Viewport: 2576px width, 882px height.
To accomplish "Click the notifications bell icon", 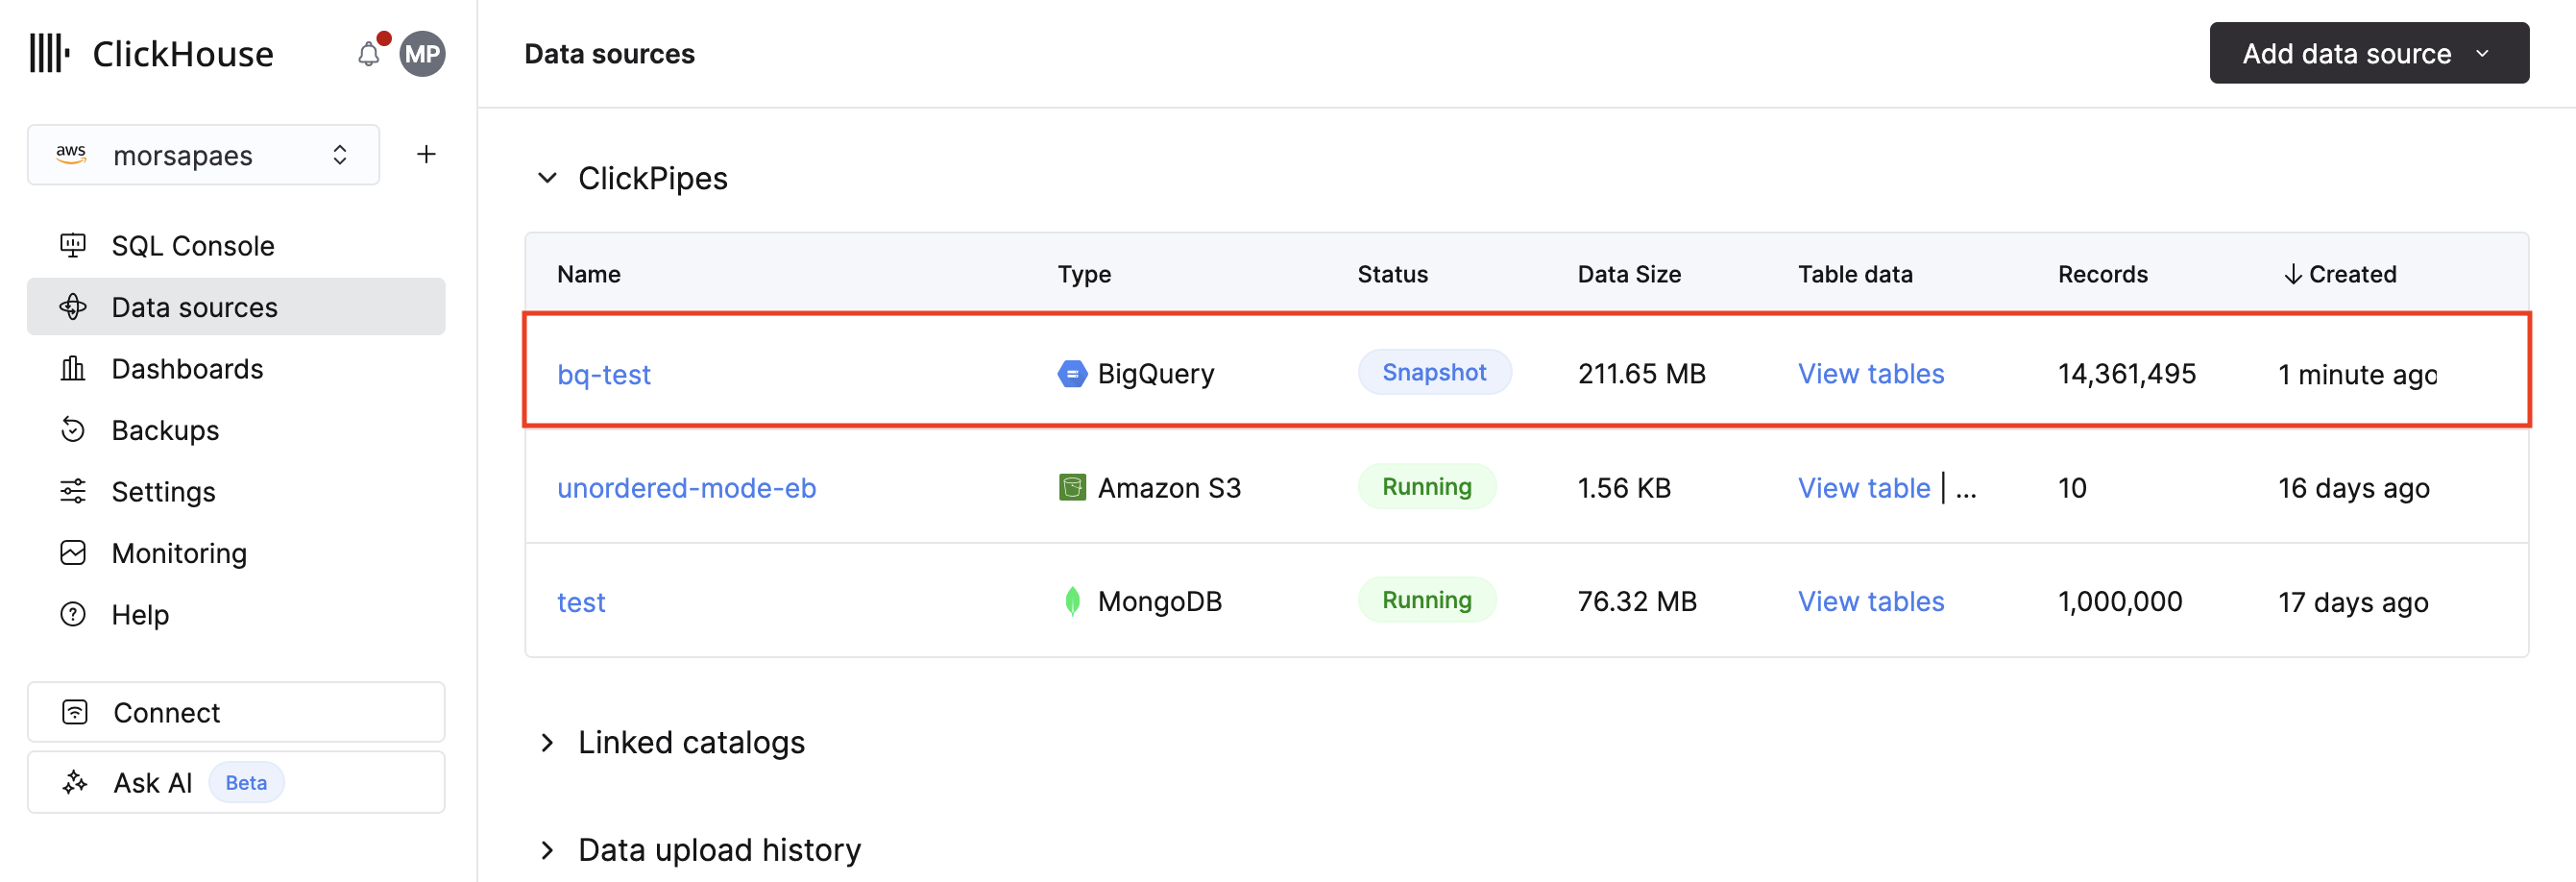I will point(368,54).
